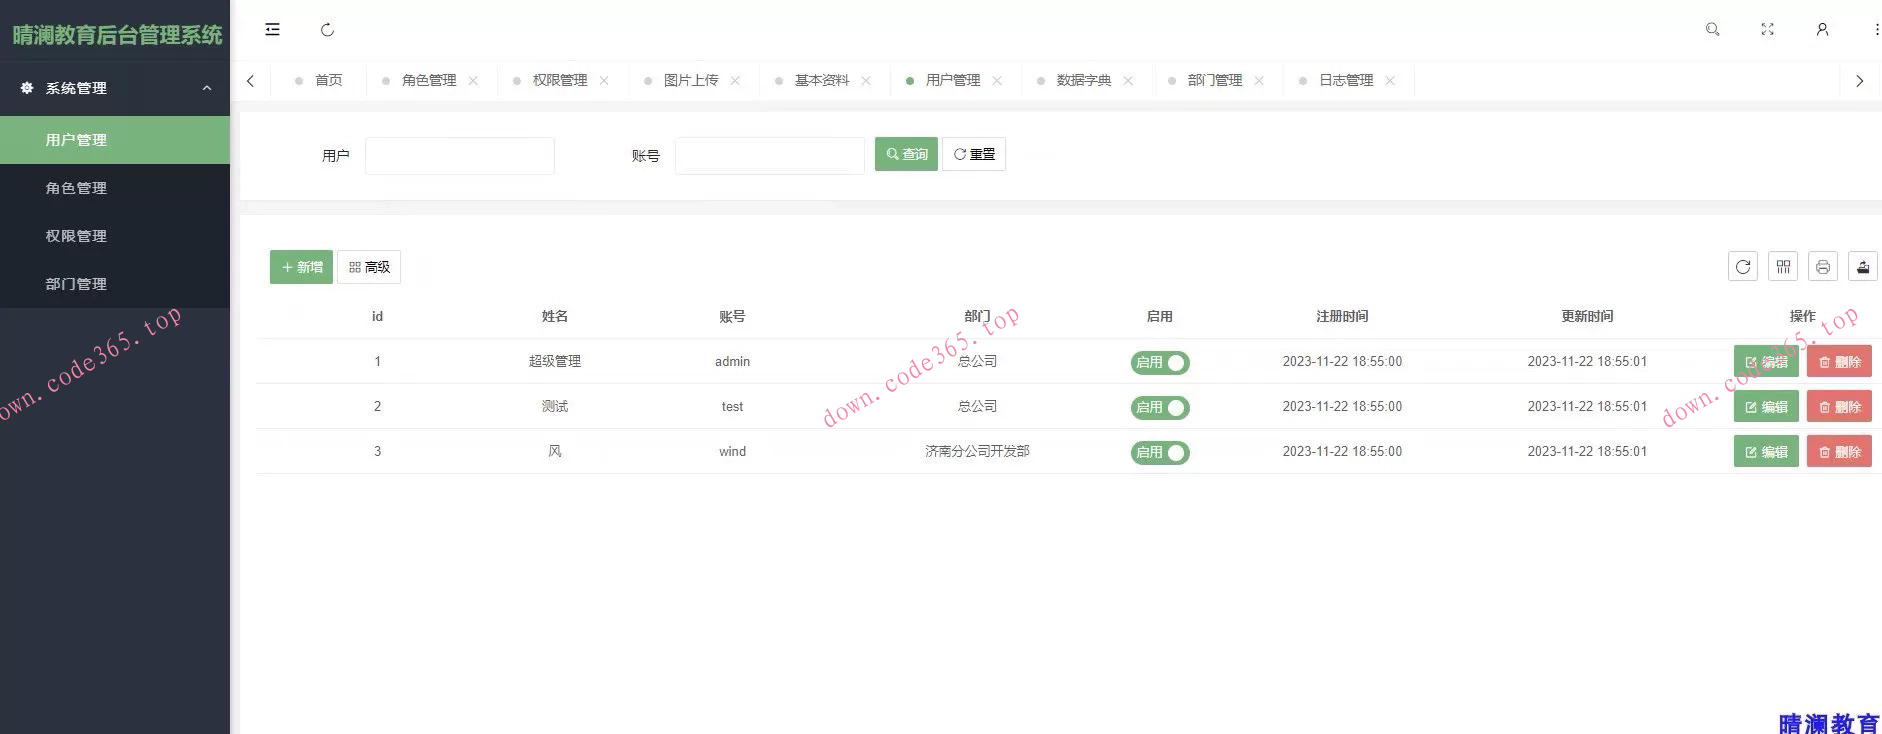
Task: Collapse the 系统管理 menu group
Action: click(115, 88)
